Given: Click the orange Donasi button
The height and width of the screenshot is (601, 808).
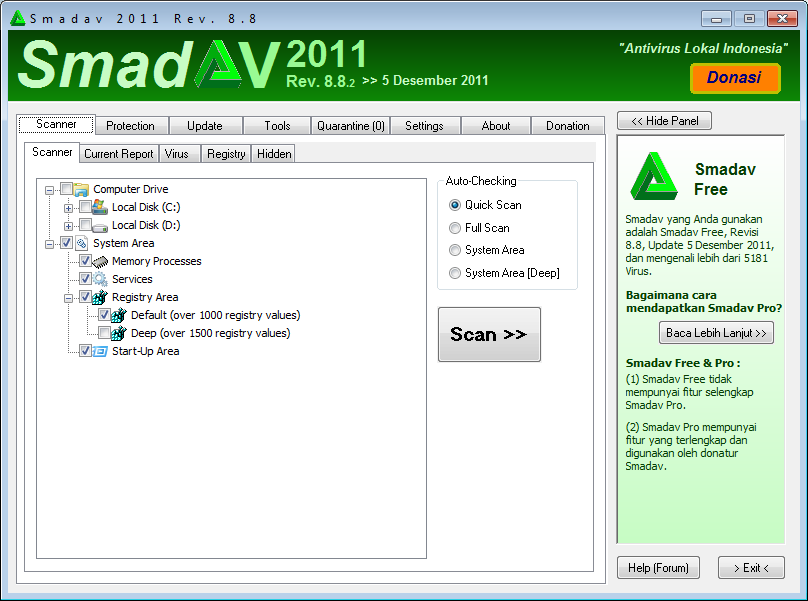Looking at the screenshot, I should [735, 78].
